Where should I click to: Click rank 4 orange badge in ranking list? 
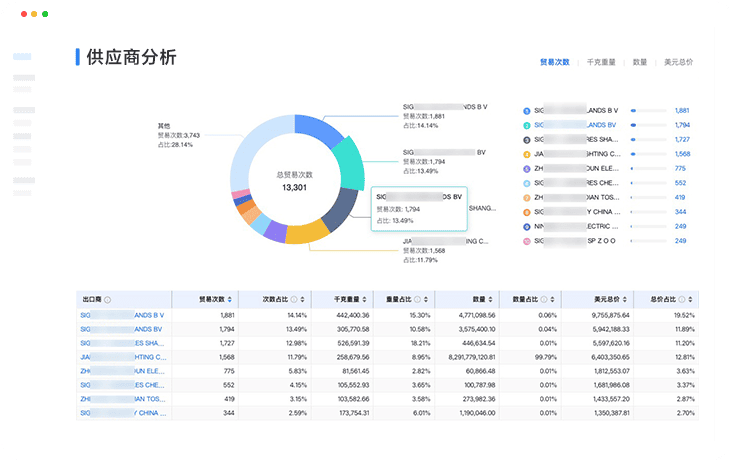pos(526,154)
